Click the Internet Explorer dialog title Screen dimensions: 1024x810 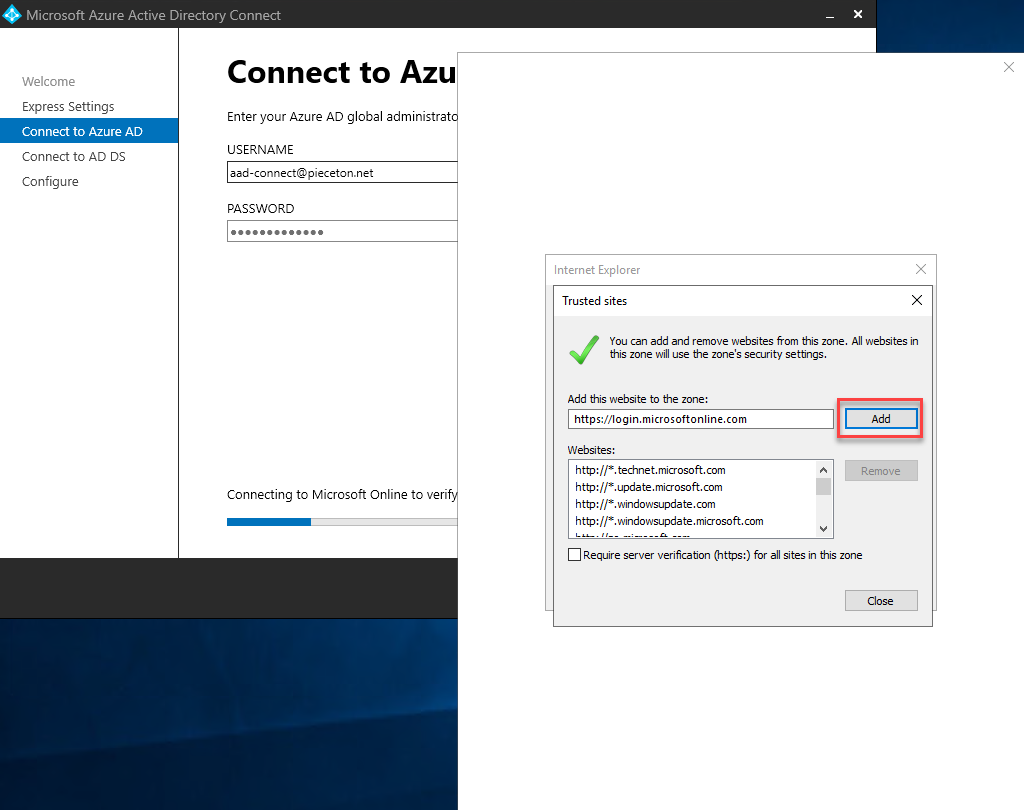coord(597,270)
